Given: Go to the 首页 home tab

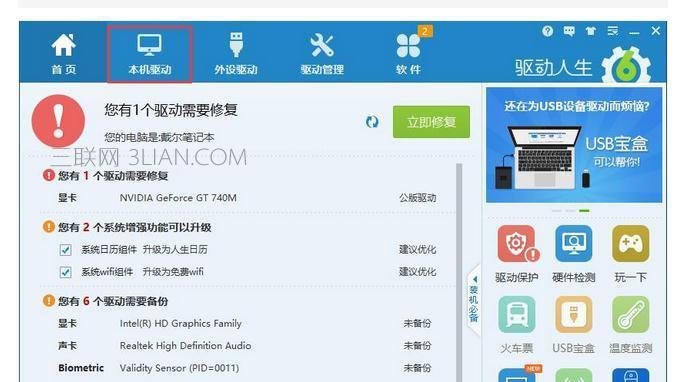Looking at the screenshot, I should [64, 54].
